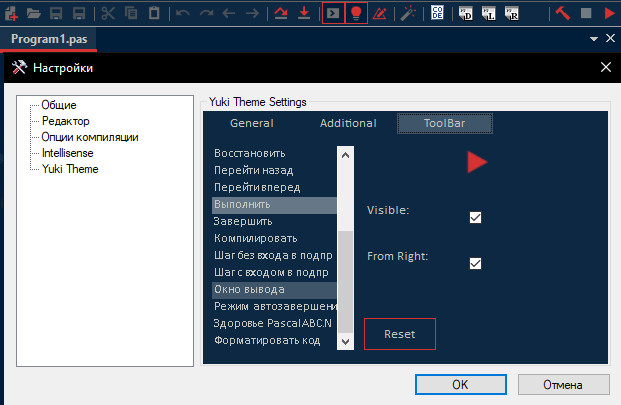Select Перейти вперед in the list

point(274,187)
